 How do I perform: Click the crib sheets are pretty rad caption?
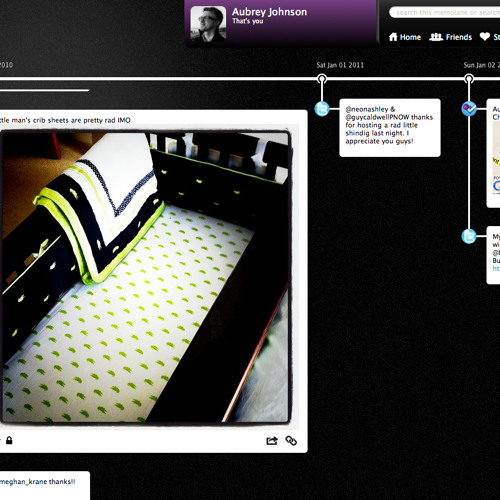(x=65, y=120)
